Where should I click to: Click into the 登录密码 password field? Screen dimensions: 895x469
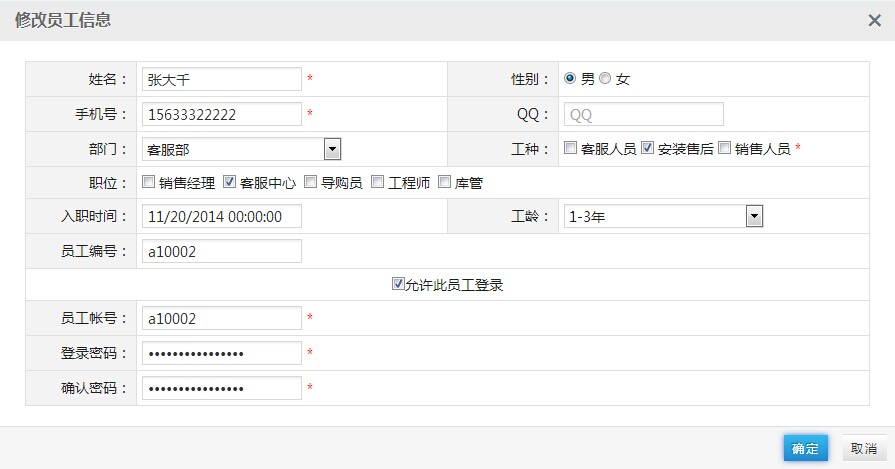click(221, 353)
